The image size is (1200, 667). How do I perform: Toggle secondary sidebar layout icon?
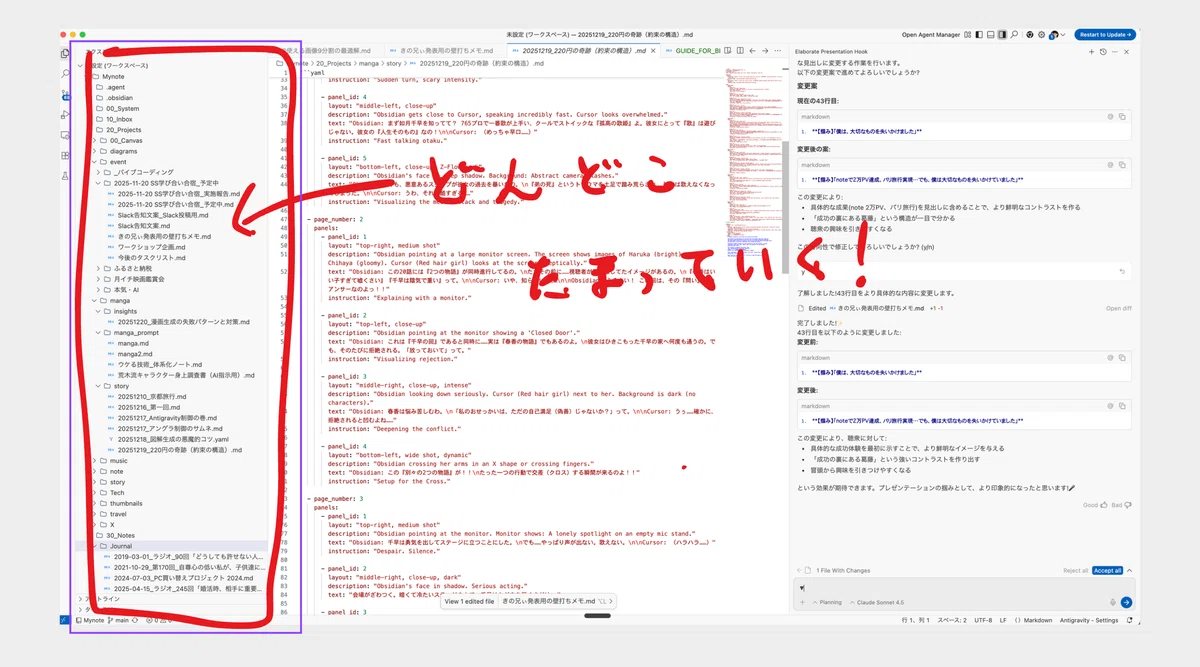point(1002,35)
